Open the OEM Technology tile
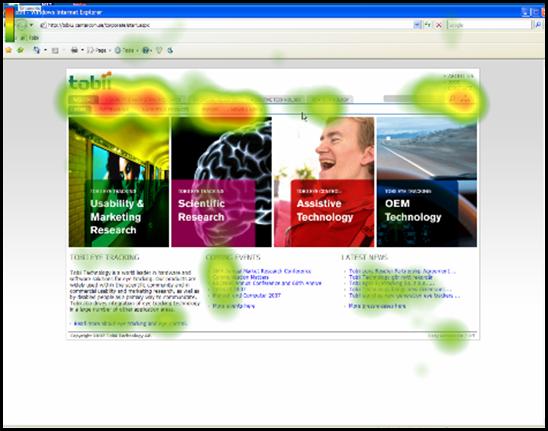Viewport: 548px width, 431px height. (x=427, y=182)
